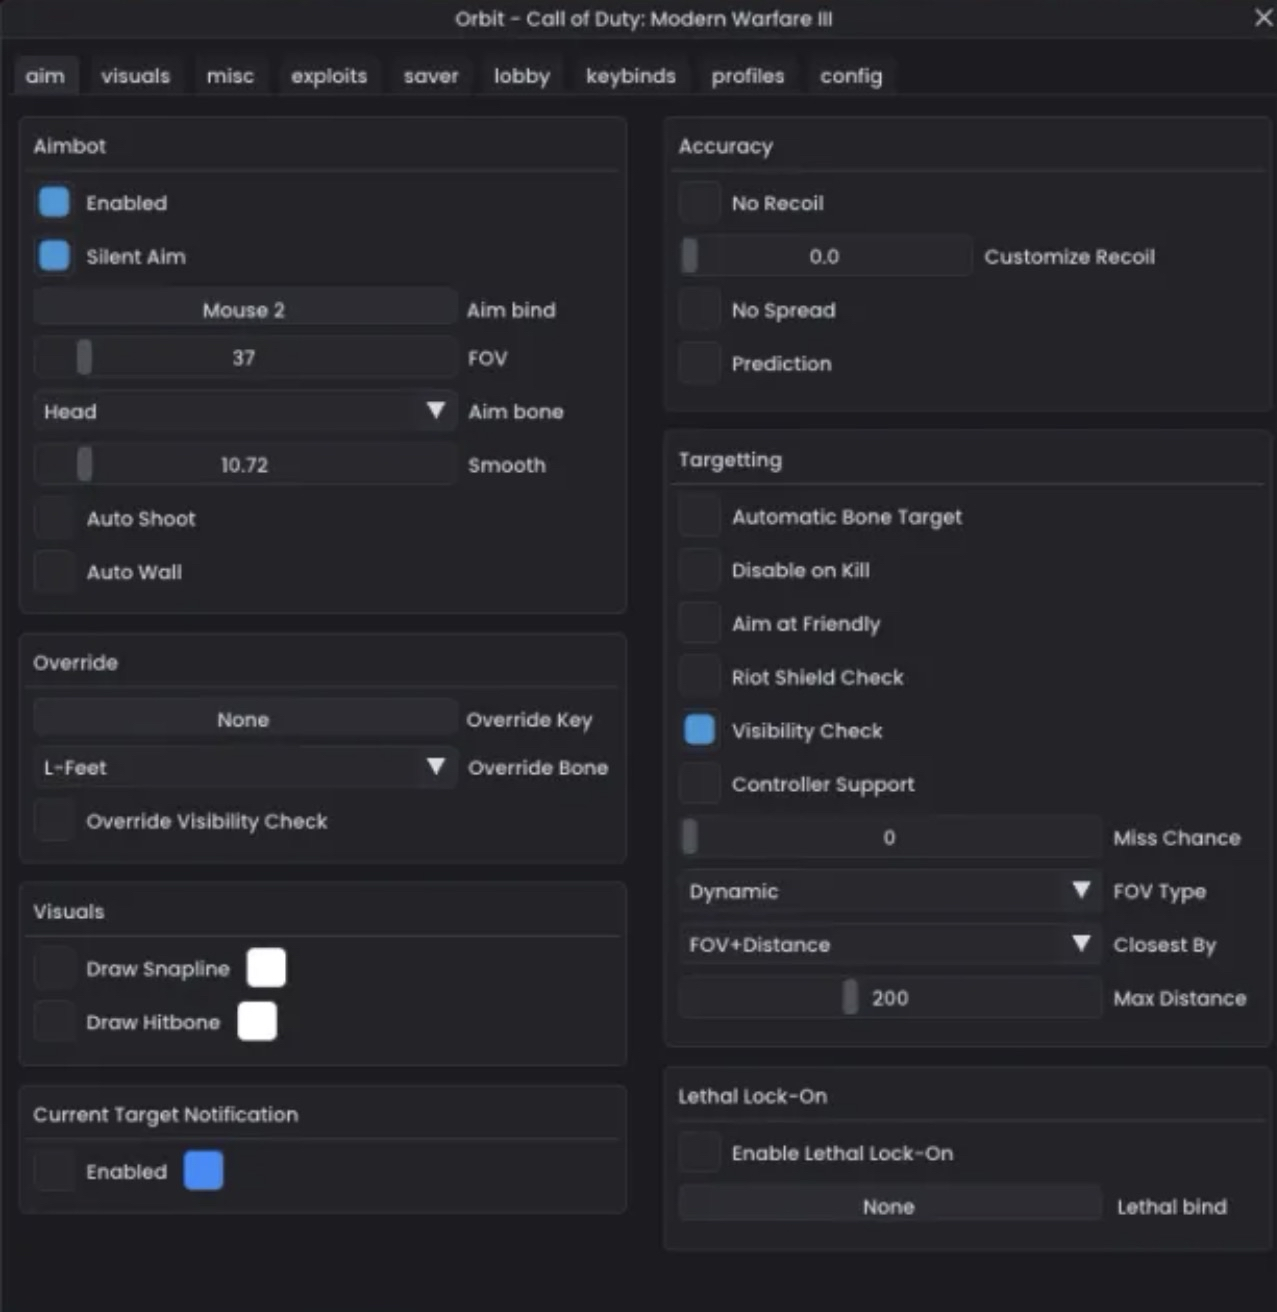The width and height of the screenshot is (1277, 1312).
Task: Disable the Visibility Check checkbox
Action: 699,730
